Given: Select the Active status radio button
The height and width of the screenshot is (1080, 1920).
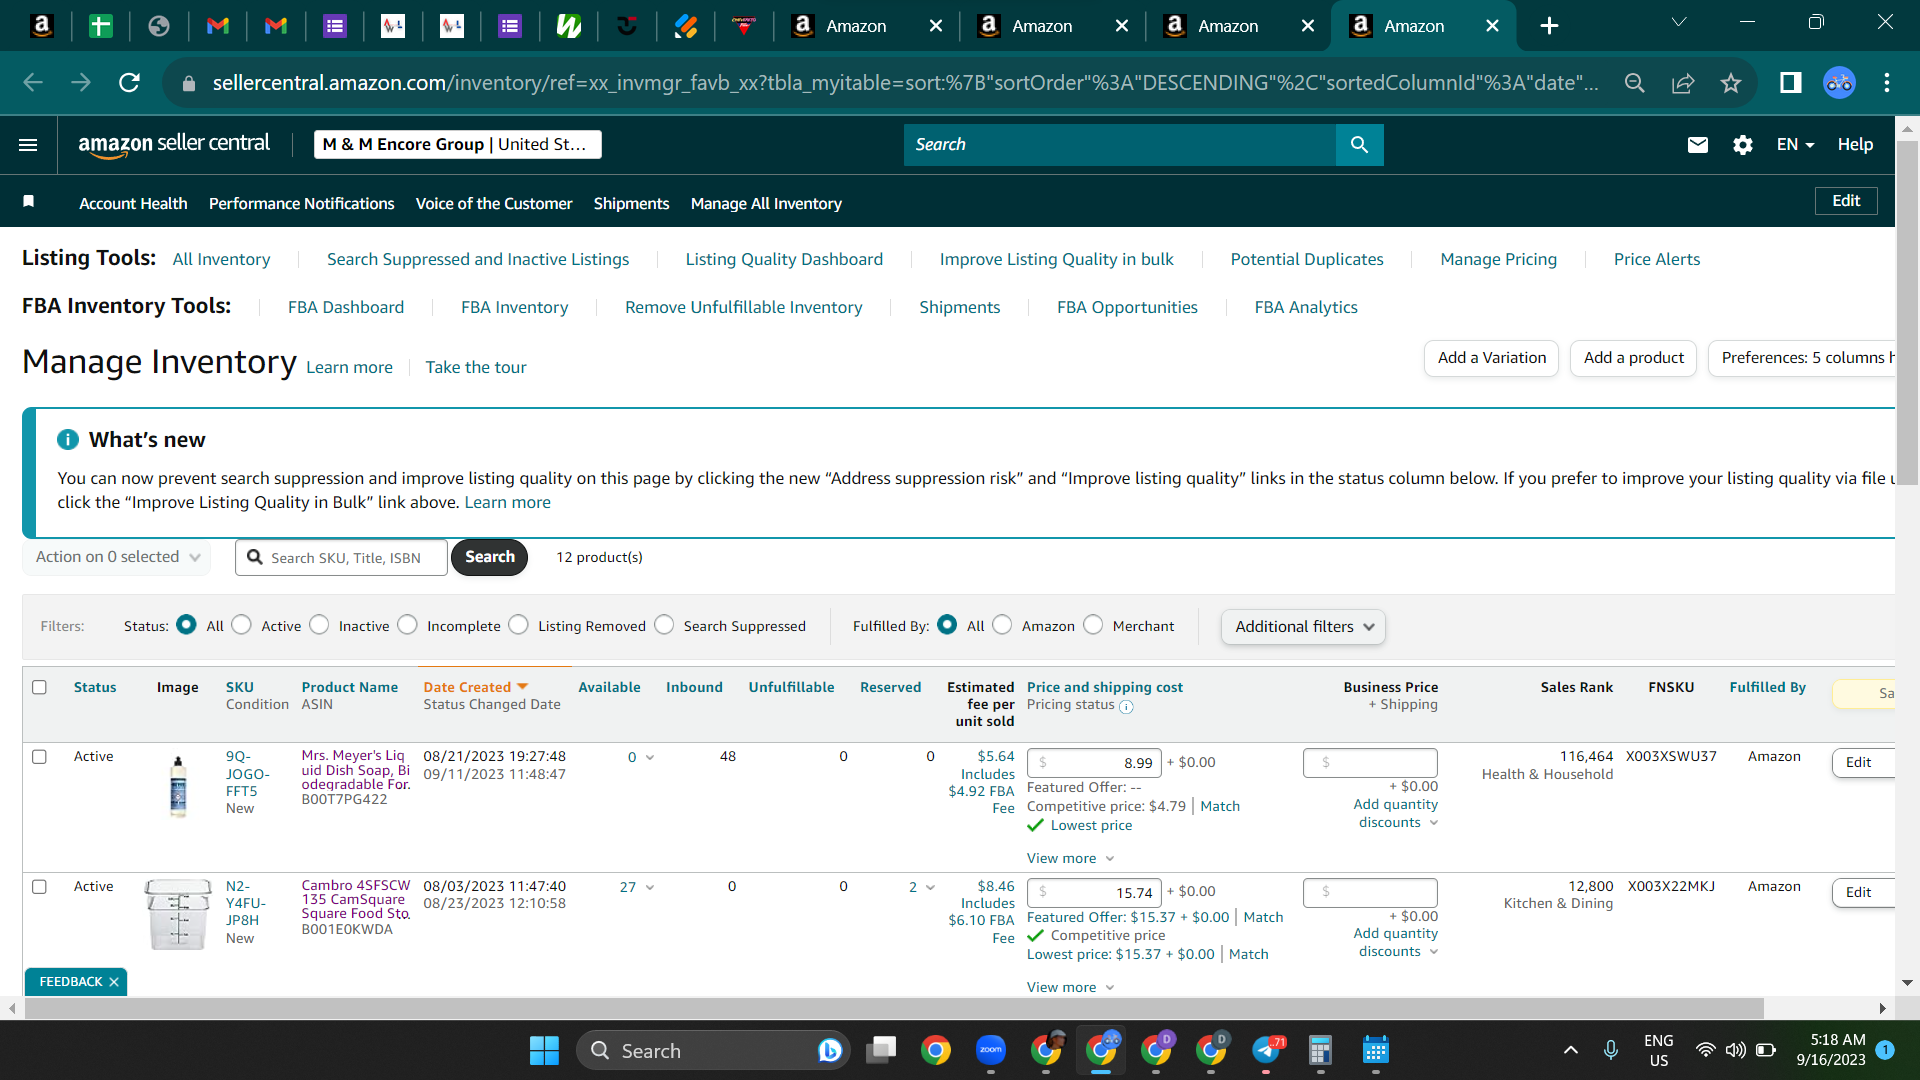Looking at the screenshot, I should (x=241, y=625).
